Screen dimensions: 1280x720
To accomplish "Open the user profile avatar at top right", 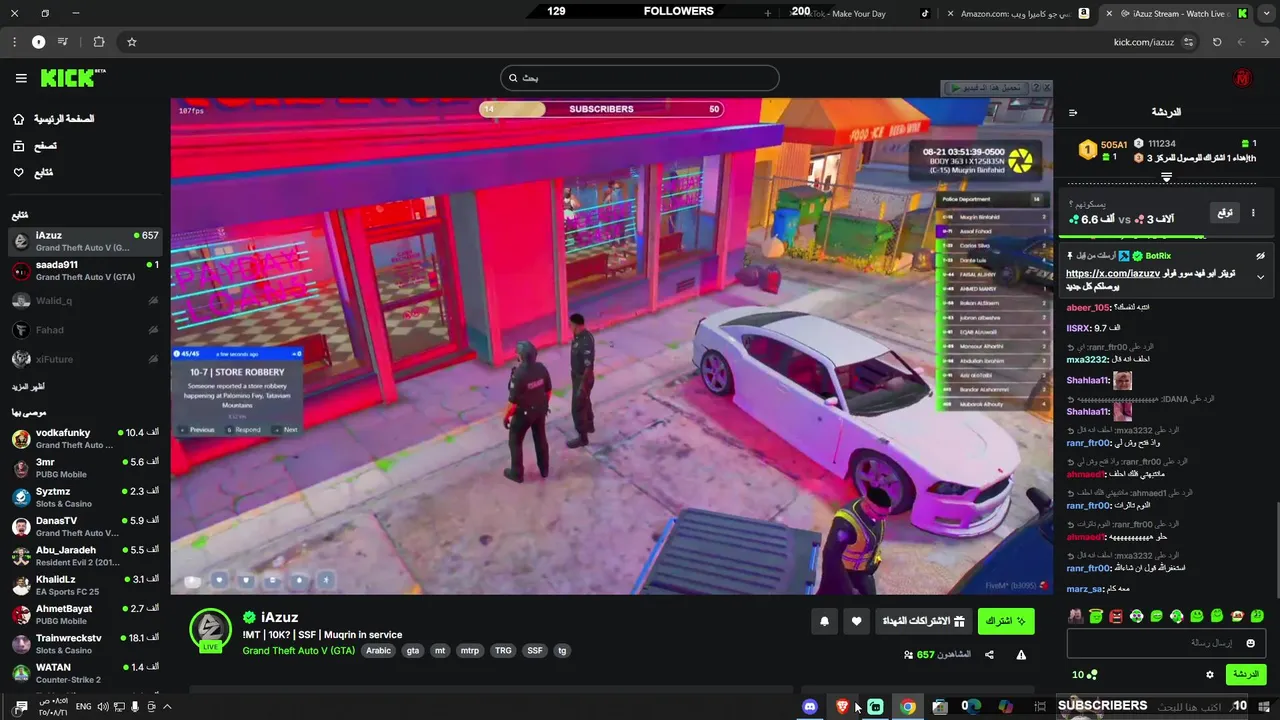I will click(1243, 78).
